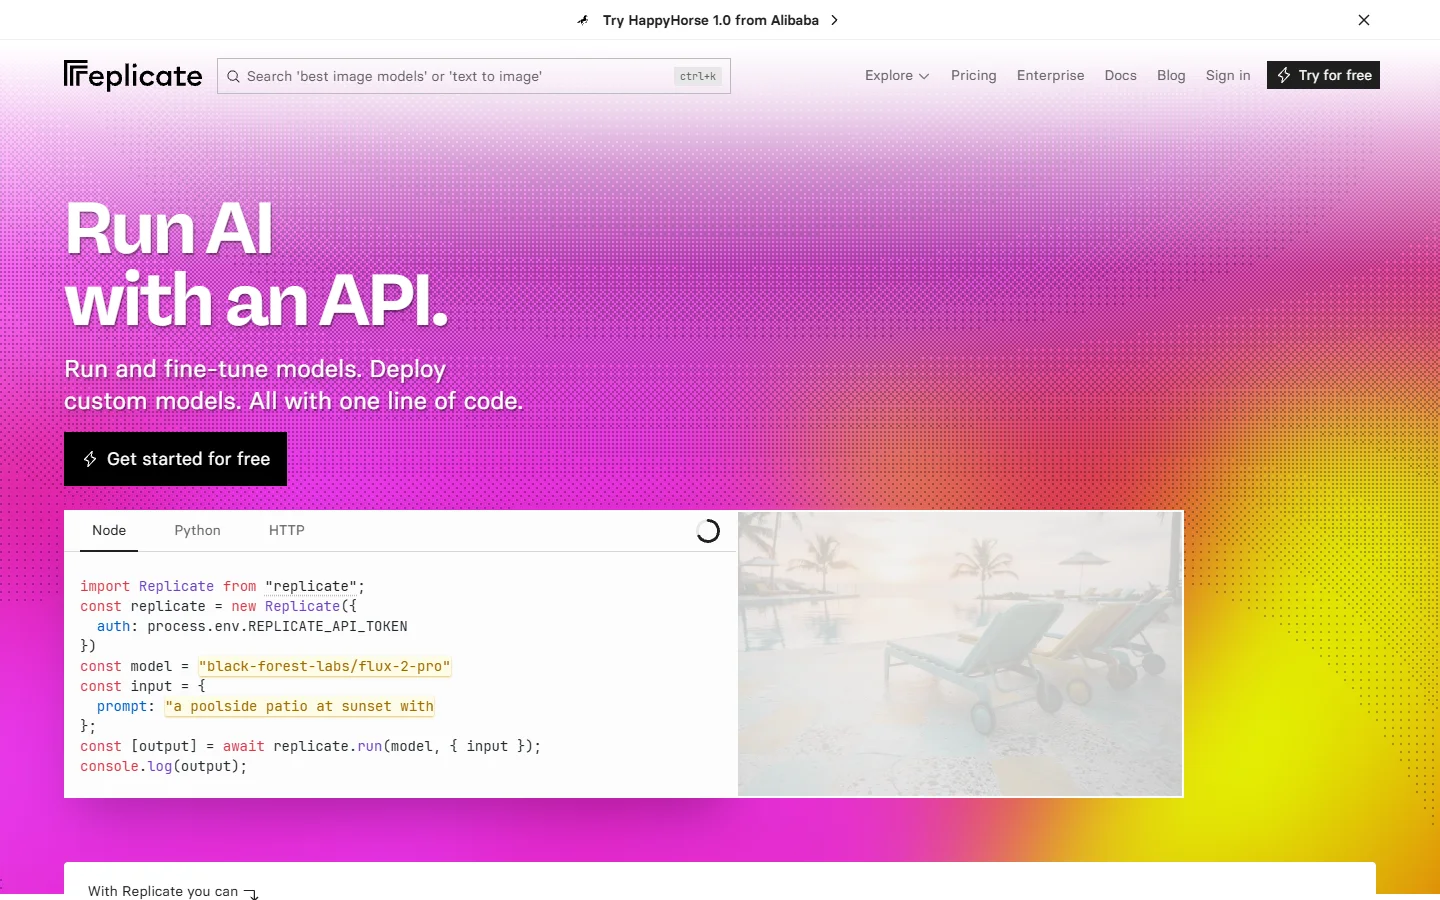Click the Try for free button

[x=1323, y=75]
